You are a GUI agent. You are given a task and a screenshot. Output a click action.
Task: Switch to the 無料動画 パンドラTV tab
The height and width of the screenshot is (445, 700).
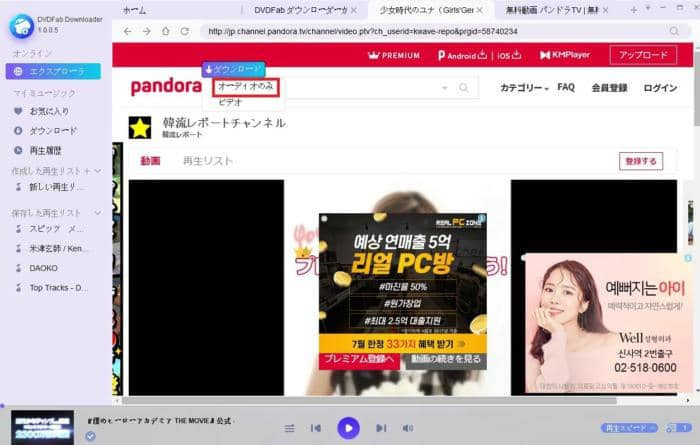point(551,10)
